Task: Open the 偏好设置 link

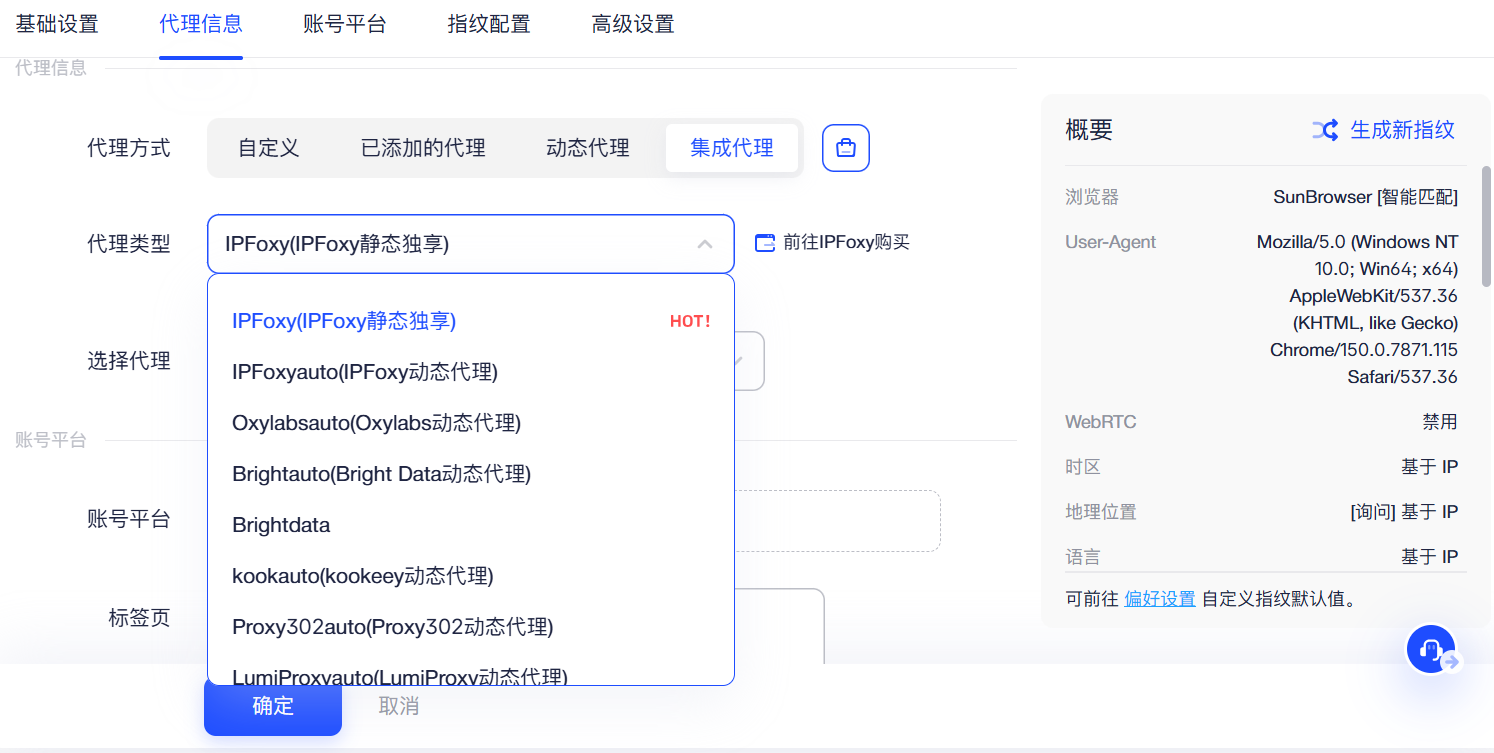Action: pos(1160,599)
